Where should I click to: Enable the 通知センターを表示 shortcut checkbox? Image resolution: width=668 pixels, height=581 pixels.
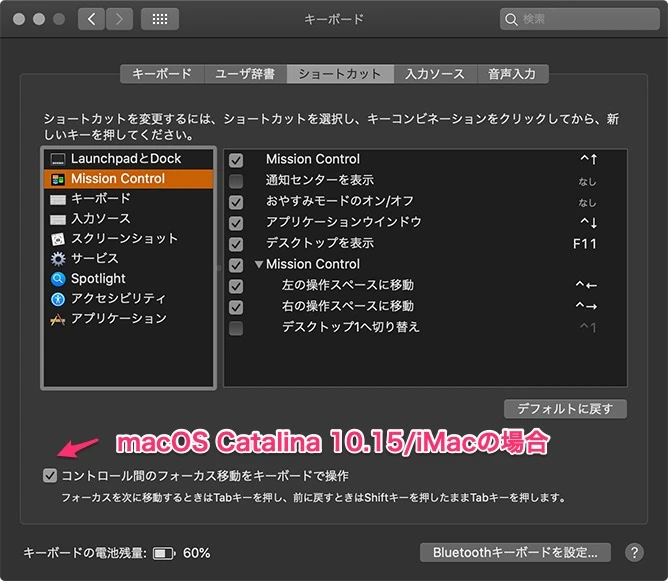[x=236, y=181]
